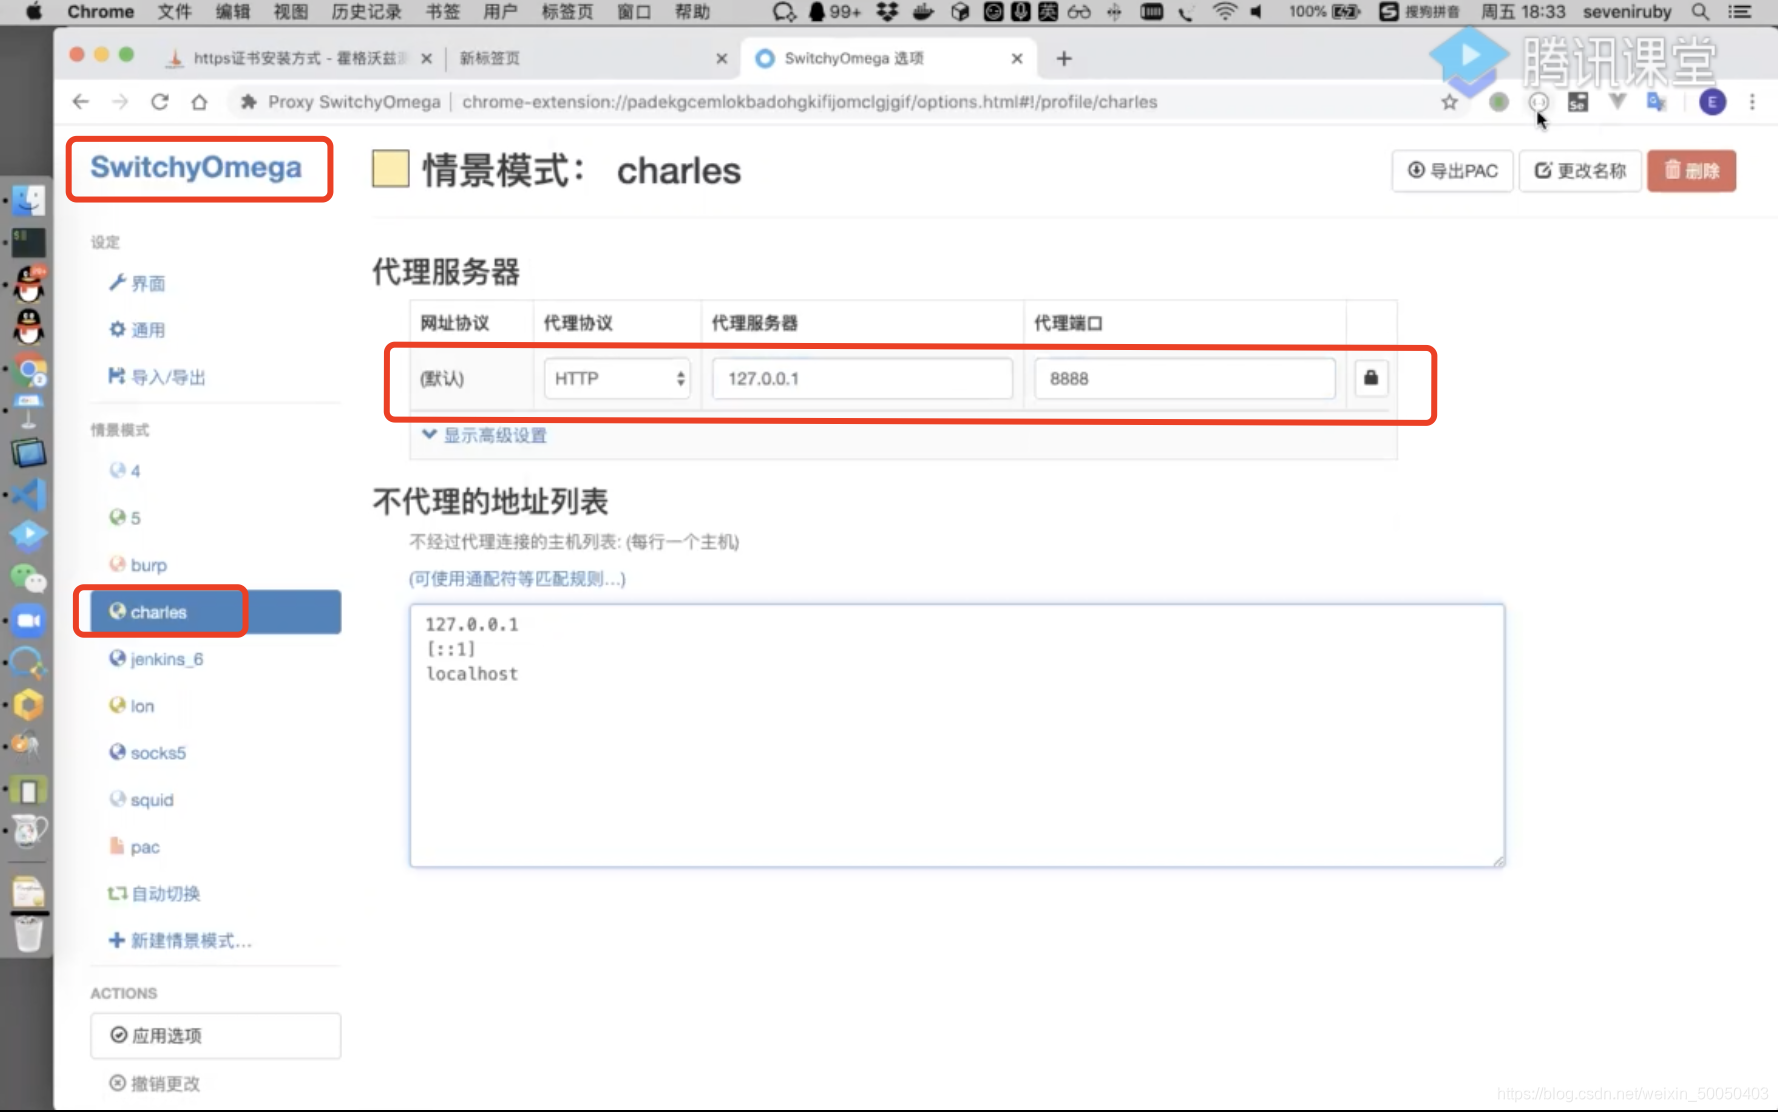Open Terminal from the dock

(28, 242)
